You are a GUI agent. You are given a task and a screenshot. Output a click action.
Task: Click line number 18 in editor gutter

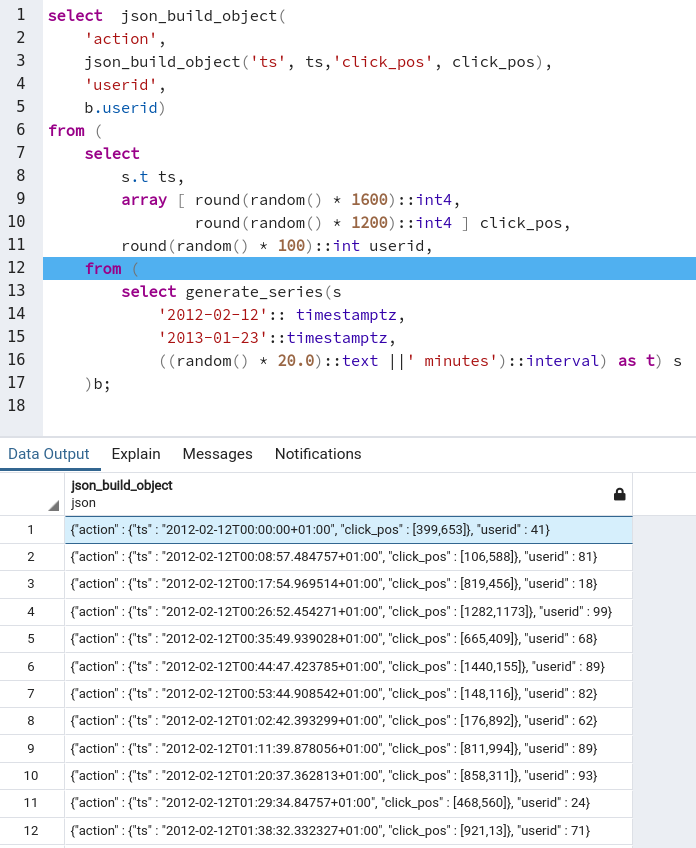click(21, 405)
